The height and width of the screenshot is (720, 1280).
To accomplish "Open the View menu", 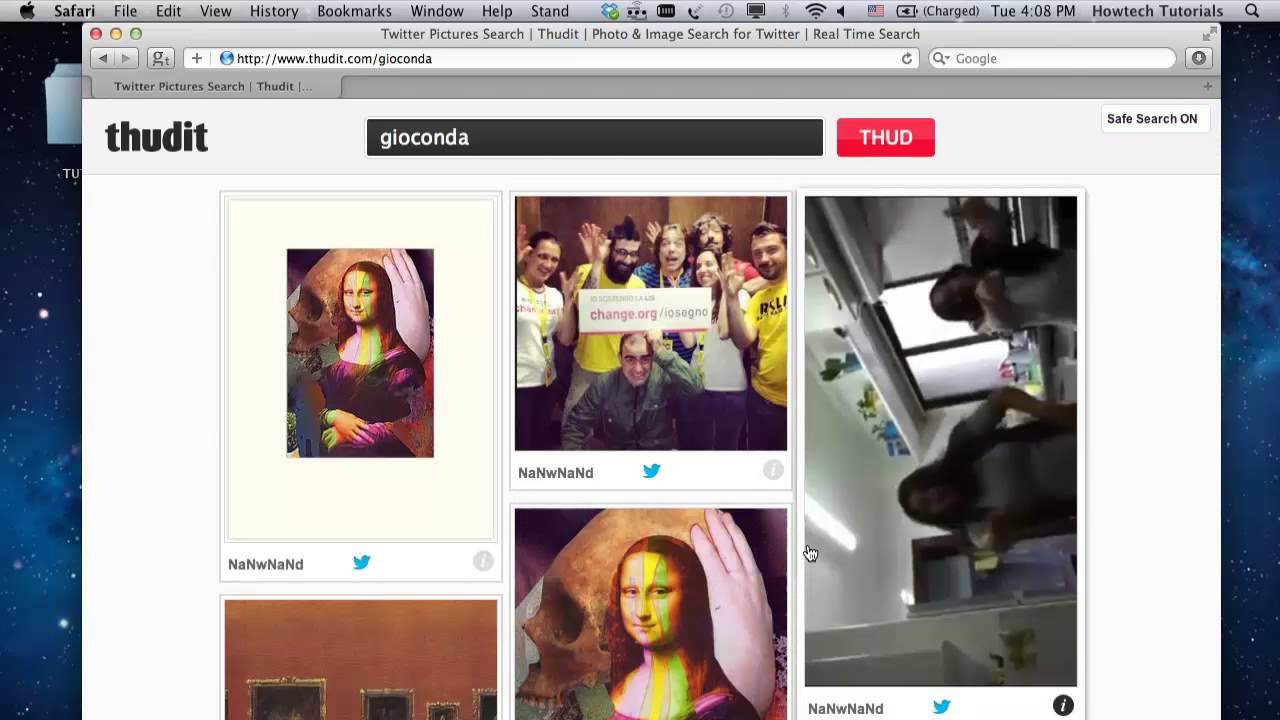I will 215,11.
